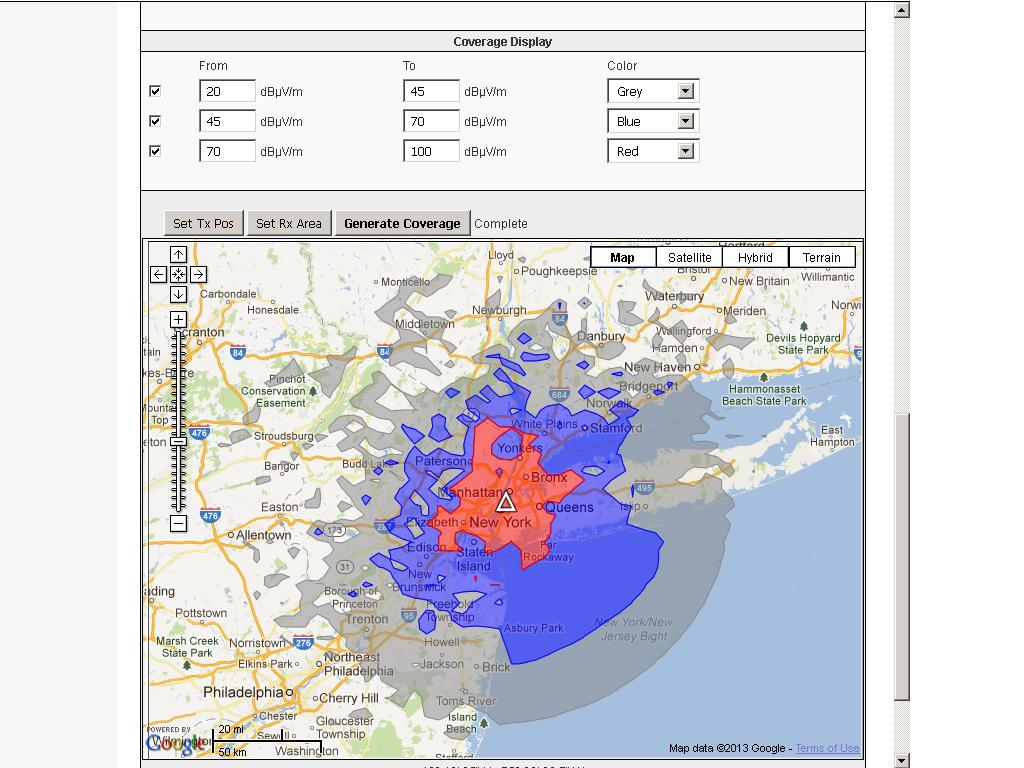
Task: Toggle the 45 to 70 coverage row checkbox
Action: click(x=155, y=121)
